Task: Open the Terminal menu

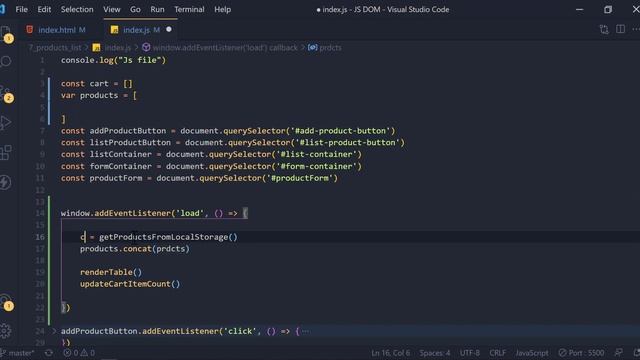Action: pos(189,9)
